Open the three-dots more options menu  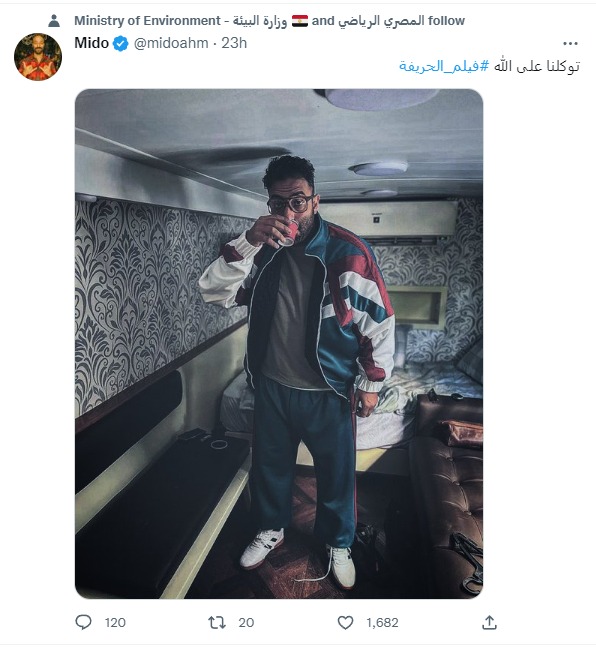[x=570, y=43]
